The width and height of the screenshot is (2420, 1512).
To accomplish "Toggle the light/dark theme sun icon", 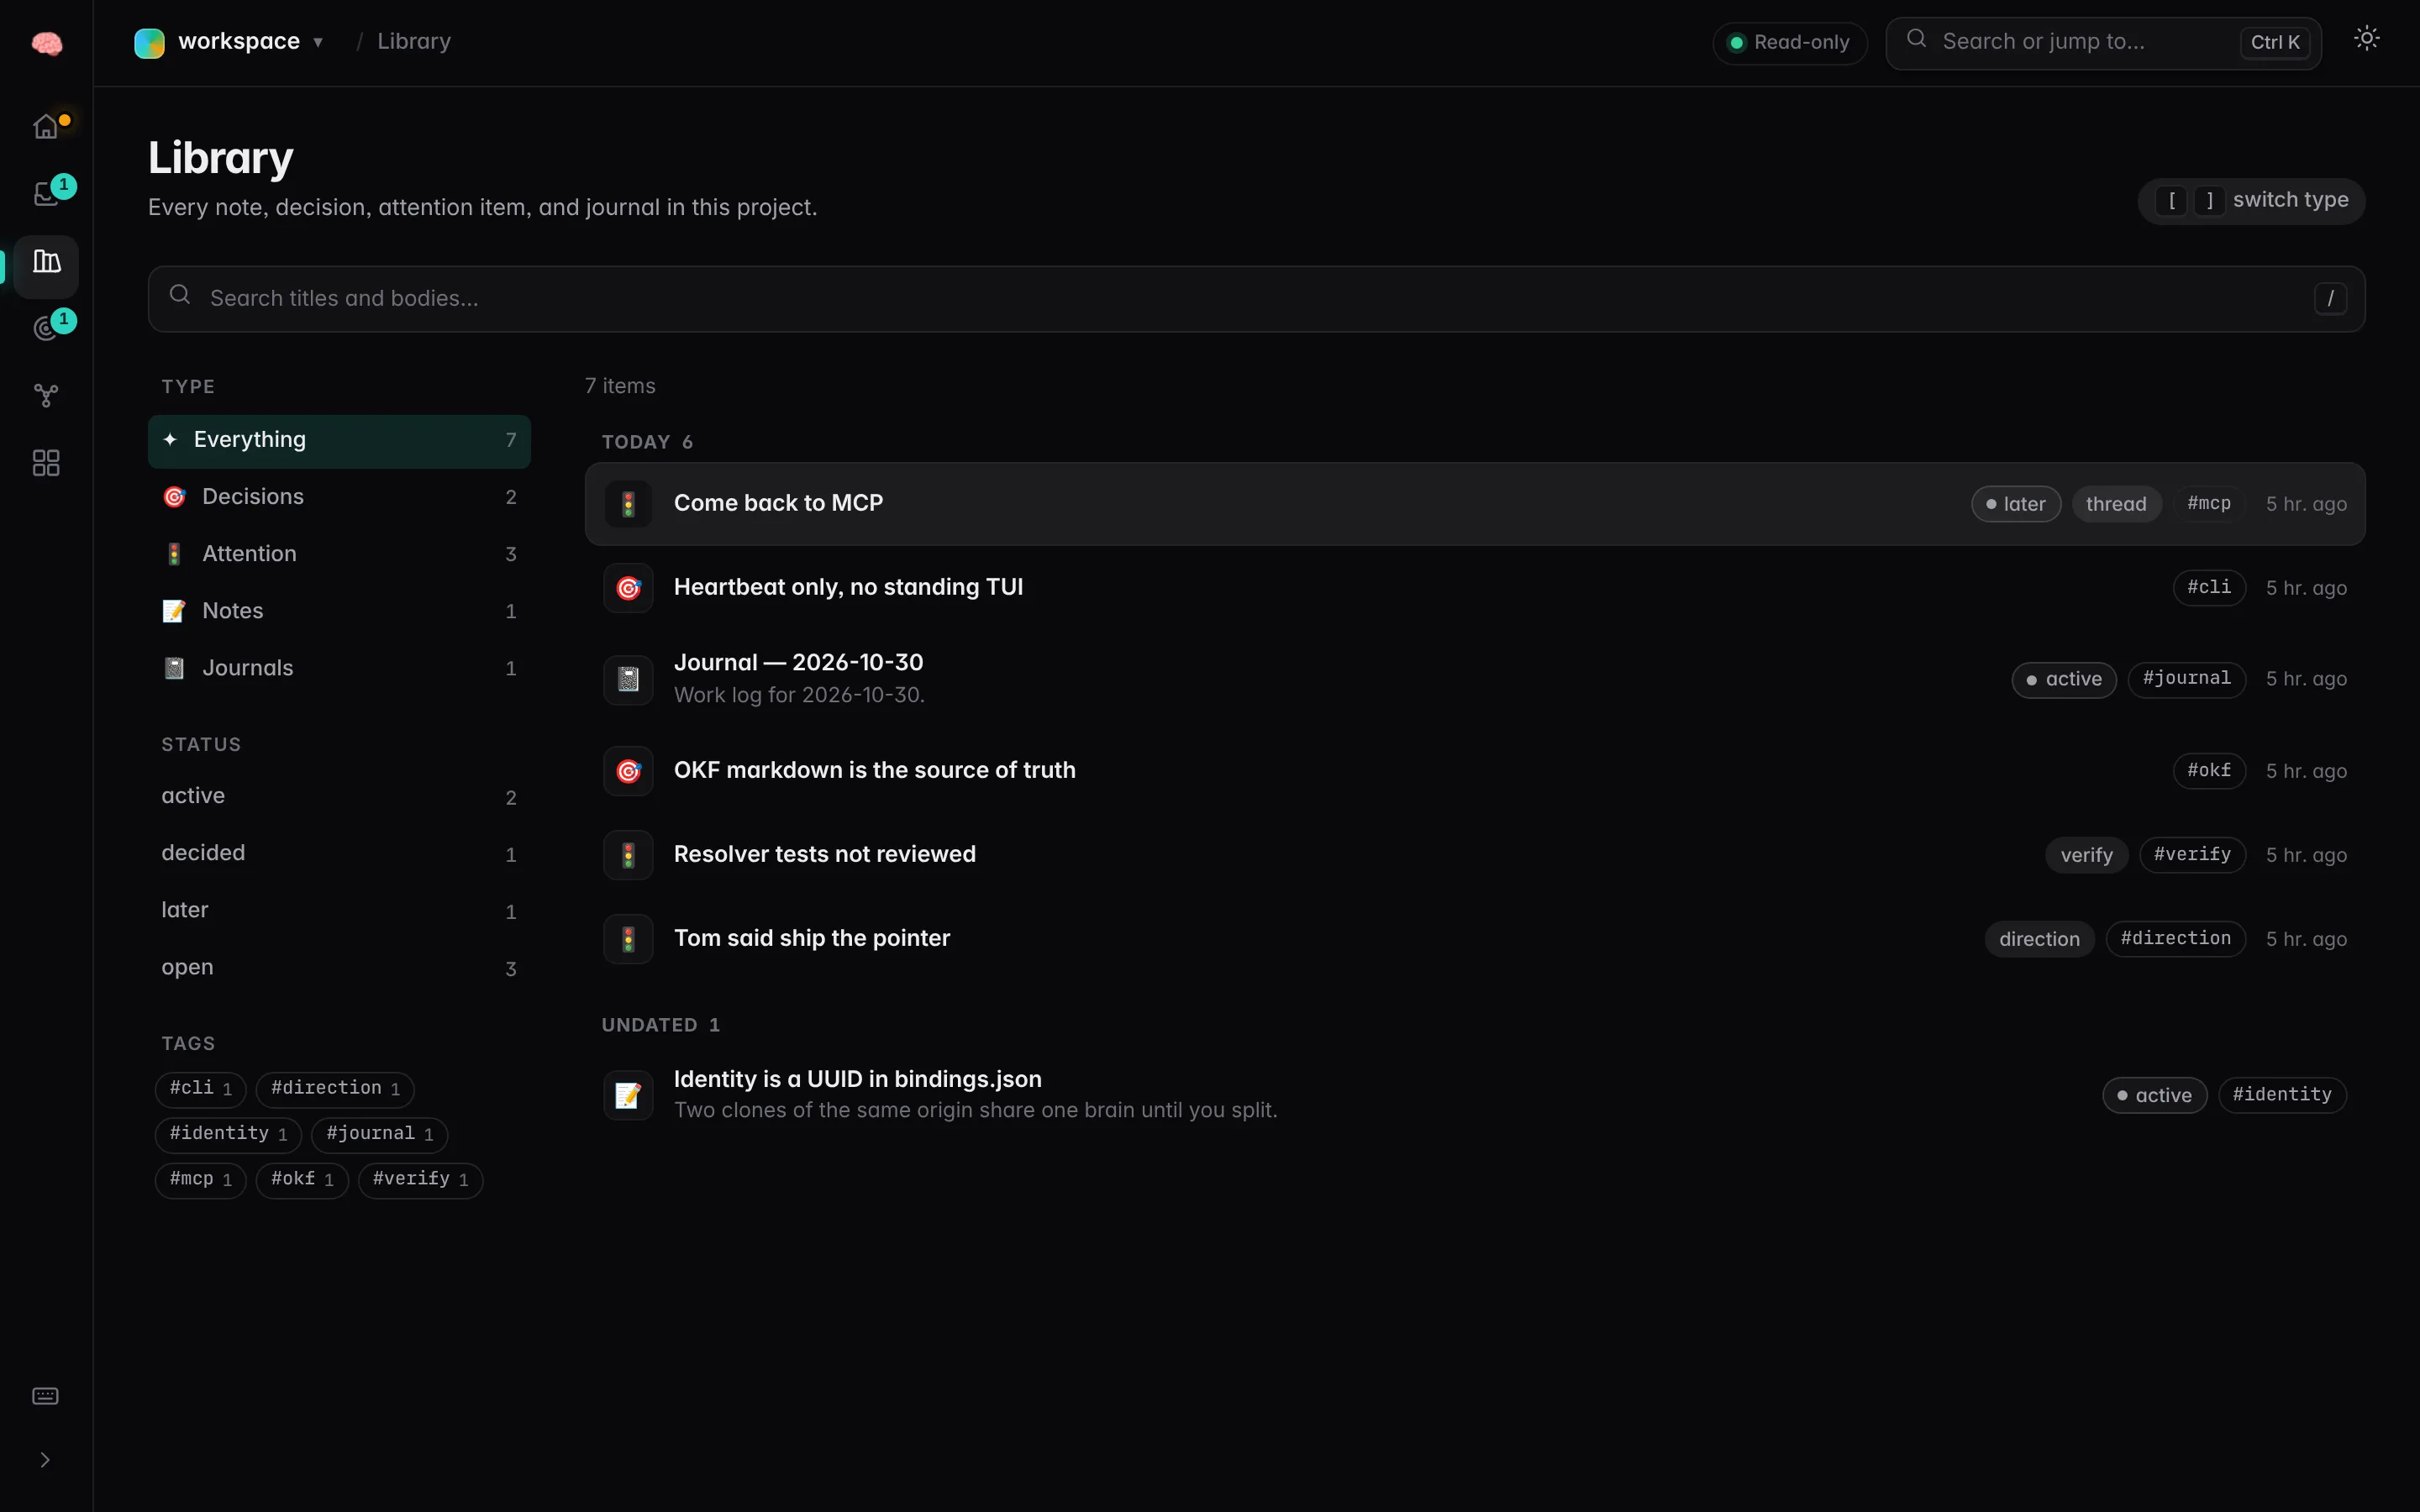I will (2366, 38).
